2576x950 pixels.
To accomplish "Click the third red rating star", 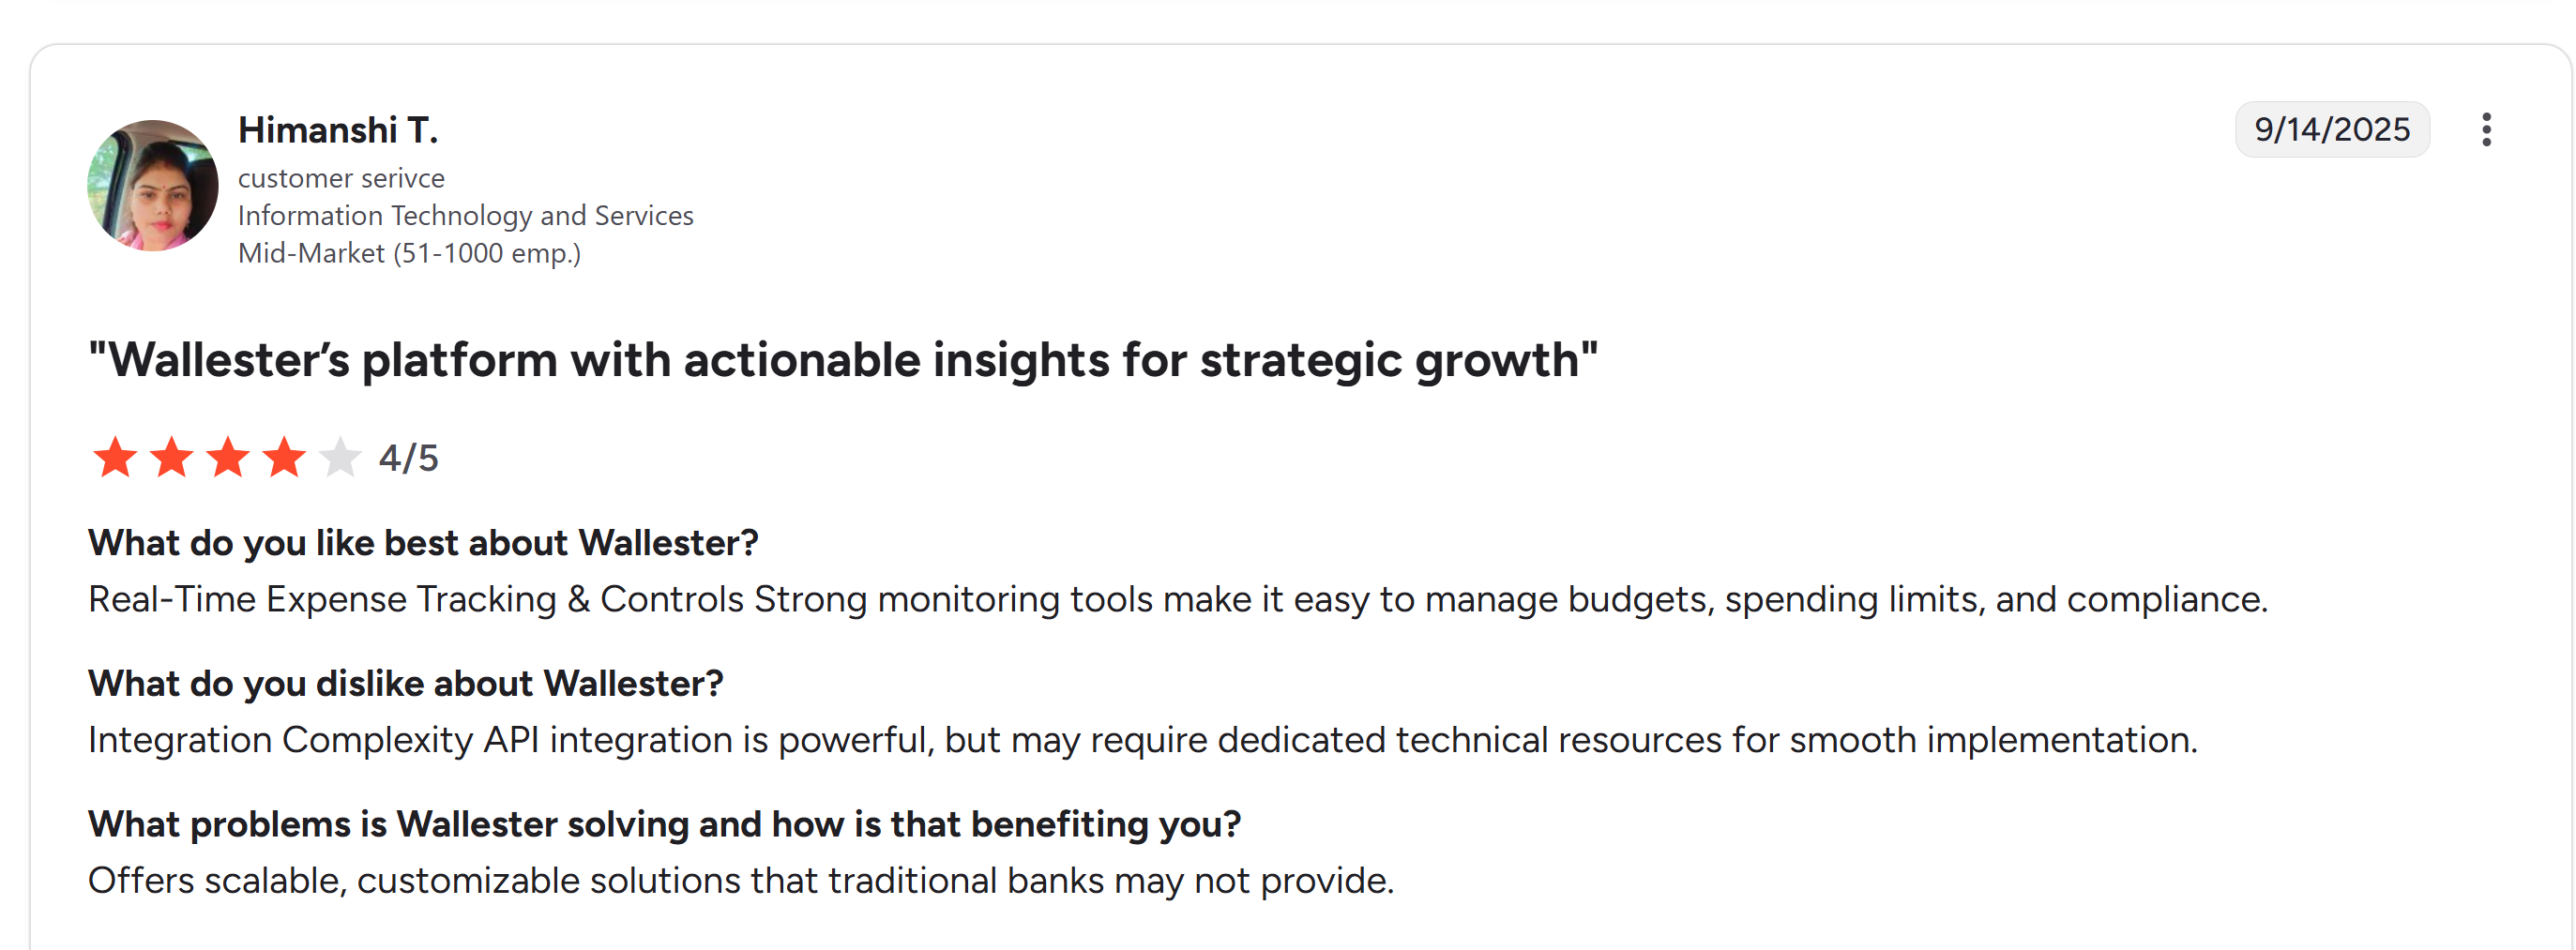I will [228, 458].
